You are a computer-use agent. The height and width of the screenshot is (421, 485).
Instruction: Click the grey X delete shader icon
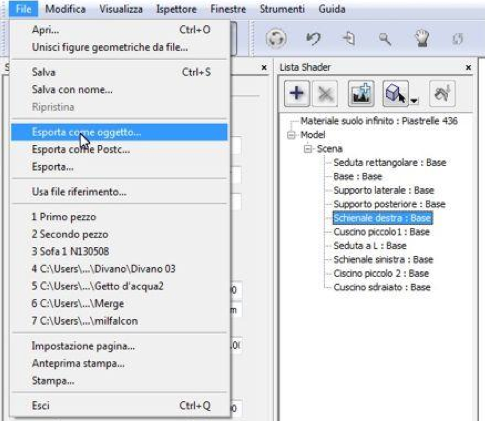tap(325, 94)
